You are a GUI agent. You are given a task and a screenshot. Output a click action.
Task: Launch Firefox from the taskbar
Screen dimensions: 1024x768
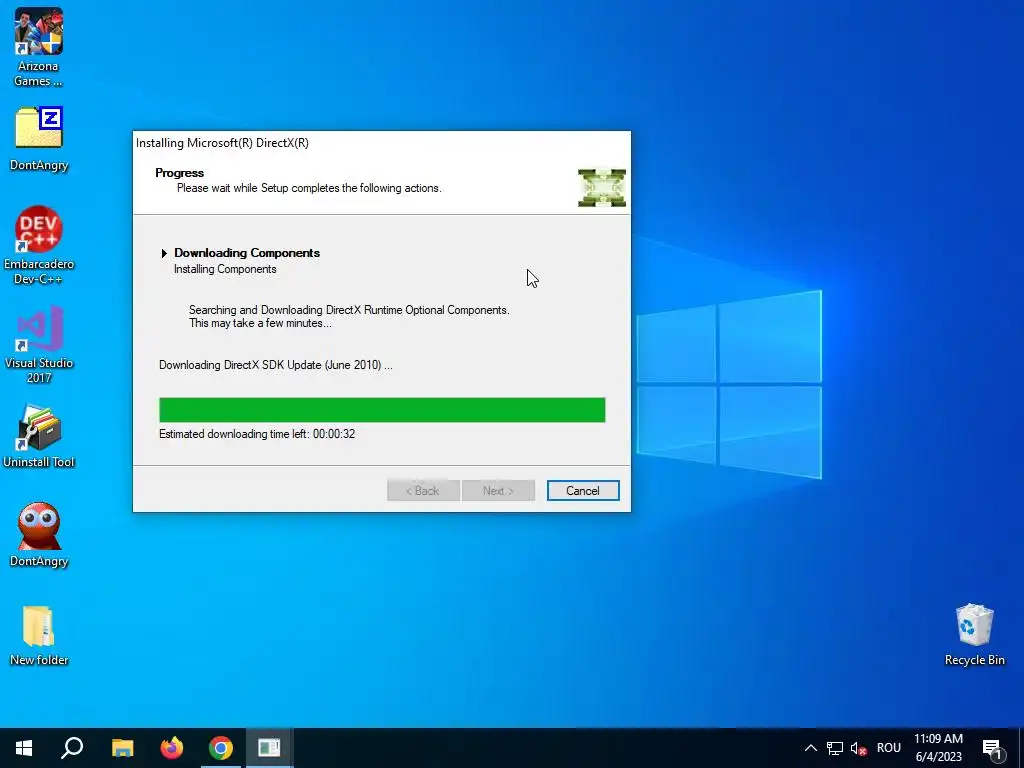[172, 748]
